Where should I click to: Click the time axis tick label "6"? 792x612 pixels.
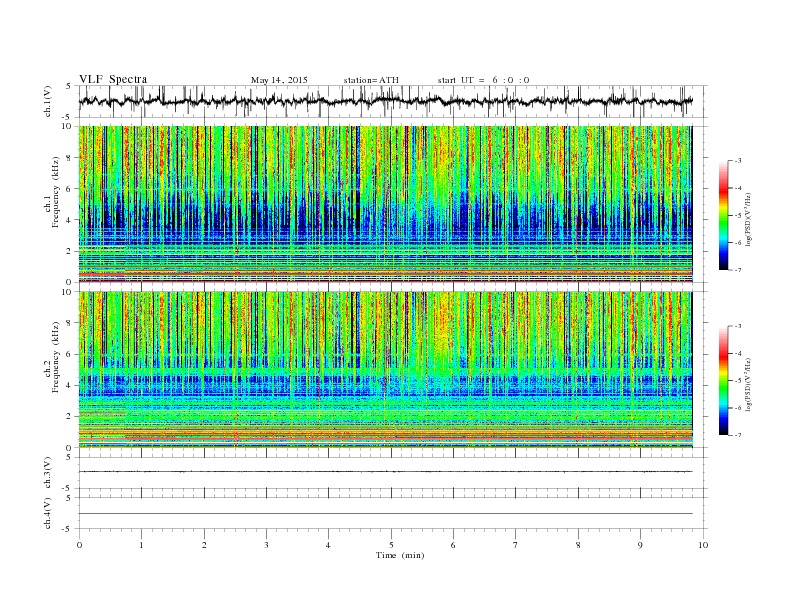click(x=453, y=545)
